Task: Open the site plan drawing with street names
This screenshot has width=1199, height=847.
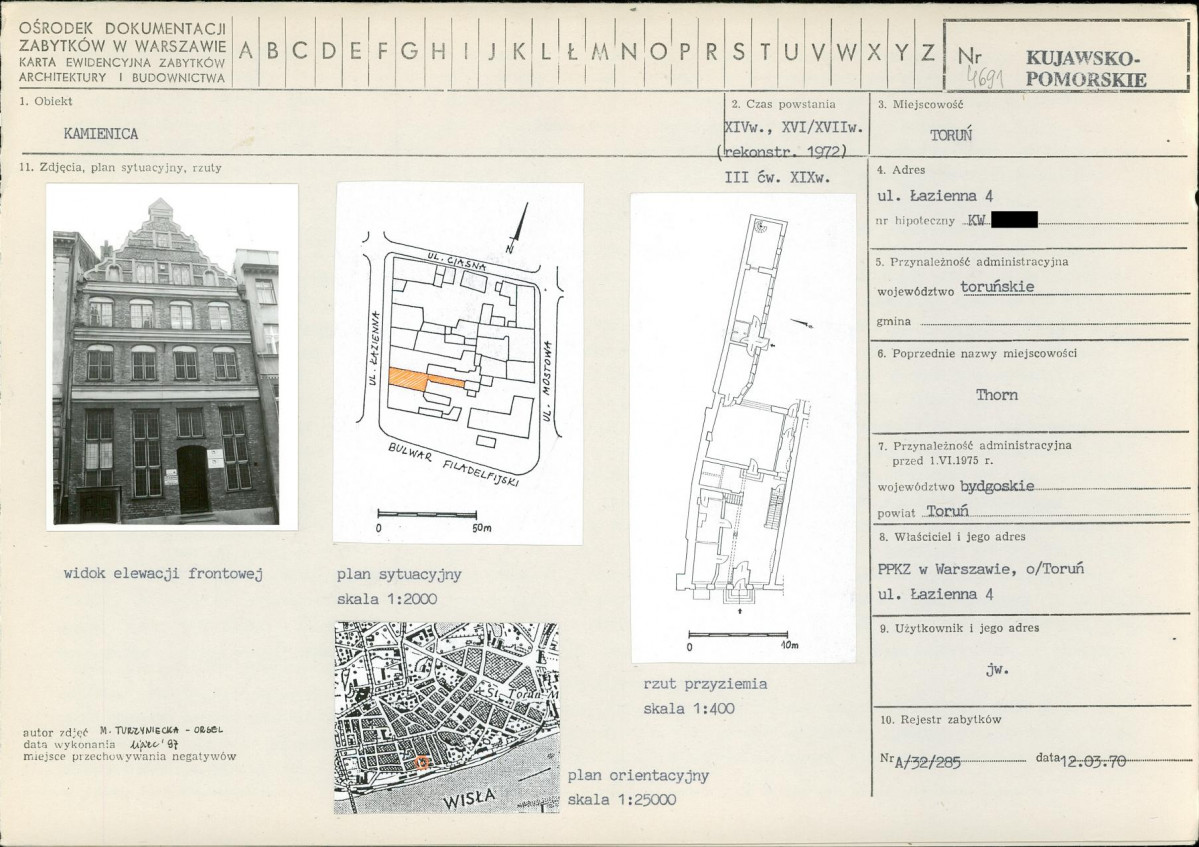Action: tap(459, 364)
